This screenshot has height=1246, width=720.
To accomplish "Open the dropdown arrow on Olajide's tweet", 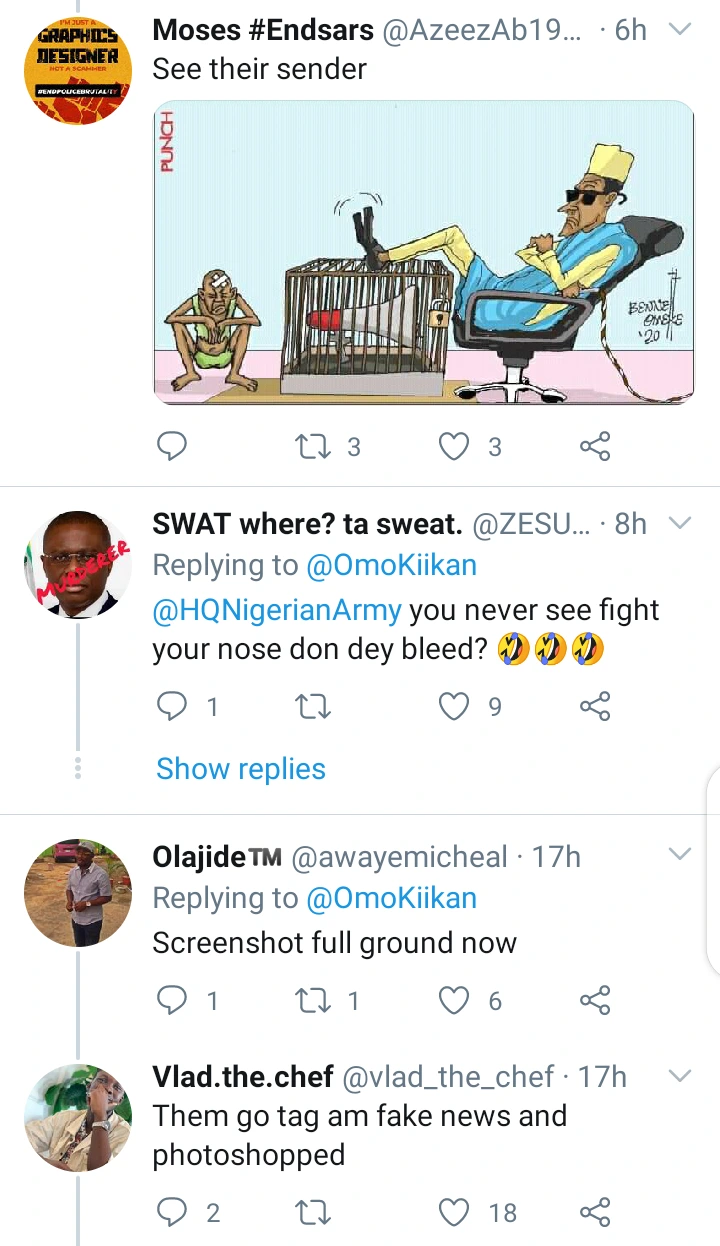I will 679,855.
